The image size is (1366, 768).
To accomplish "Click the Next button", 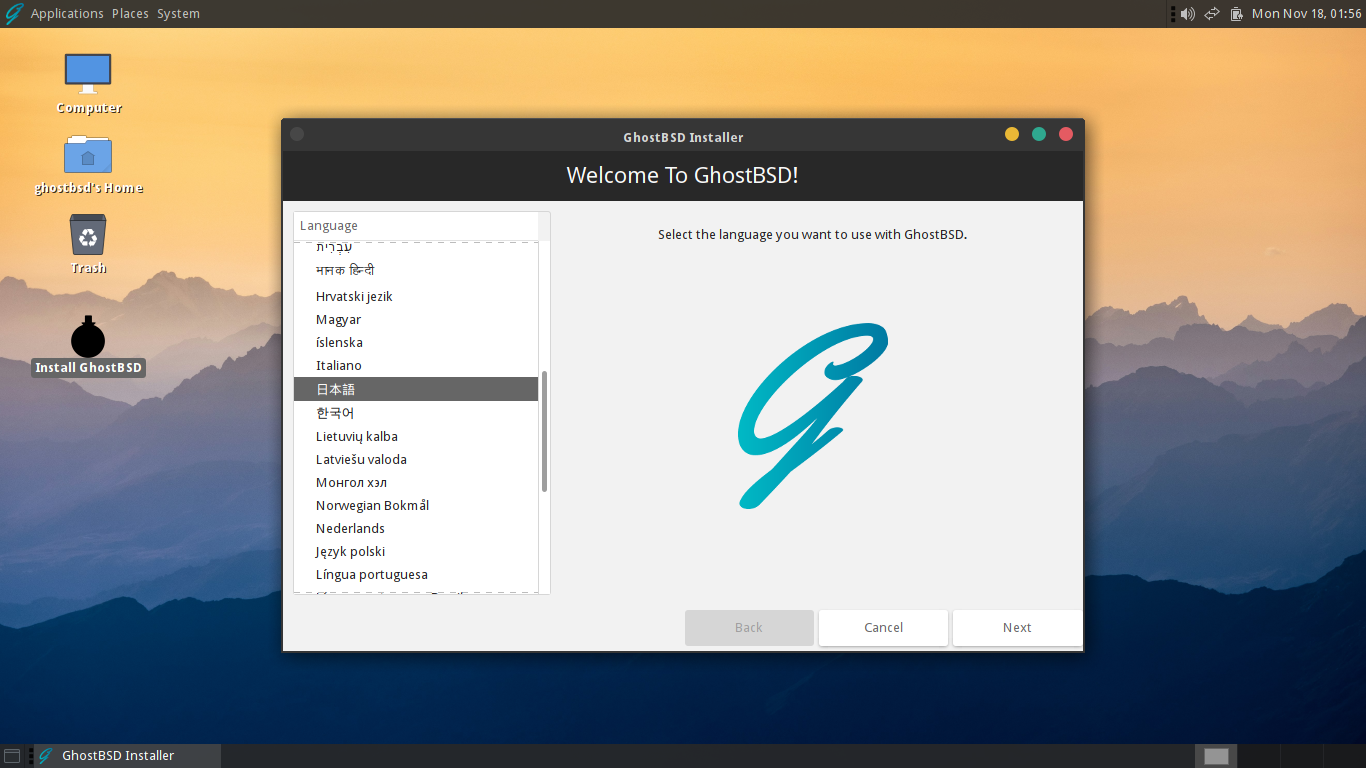I will pos(1017,628).
